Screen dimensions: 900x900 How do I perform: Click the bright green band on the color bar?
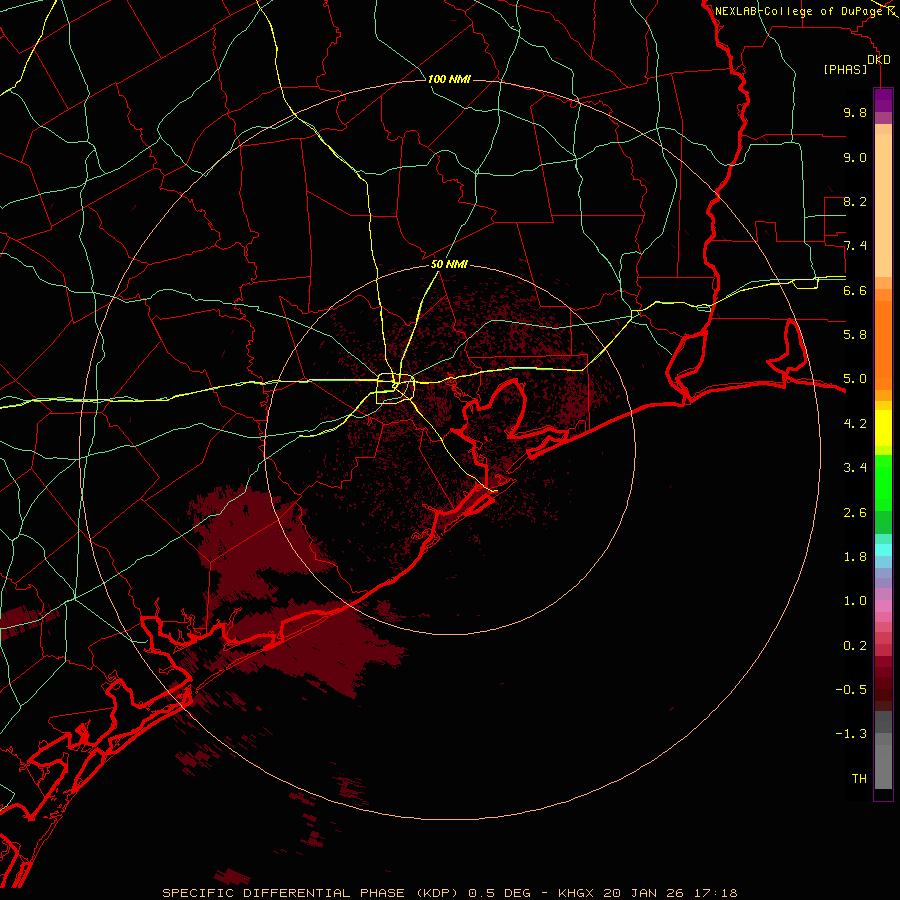pyautogui.click(x=883, y=483)
